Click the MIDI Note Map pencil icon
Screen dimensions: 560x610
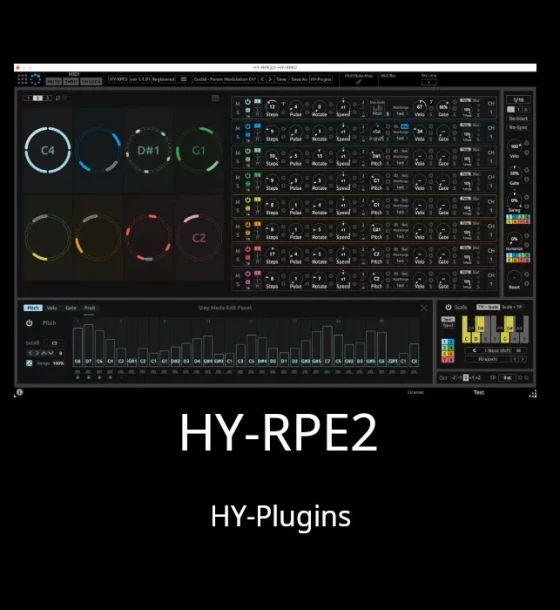coord(358,82)
